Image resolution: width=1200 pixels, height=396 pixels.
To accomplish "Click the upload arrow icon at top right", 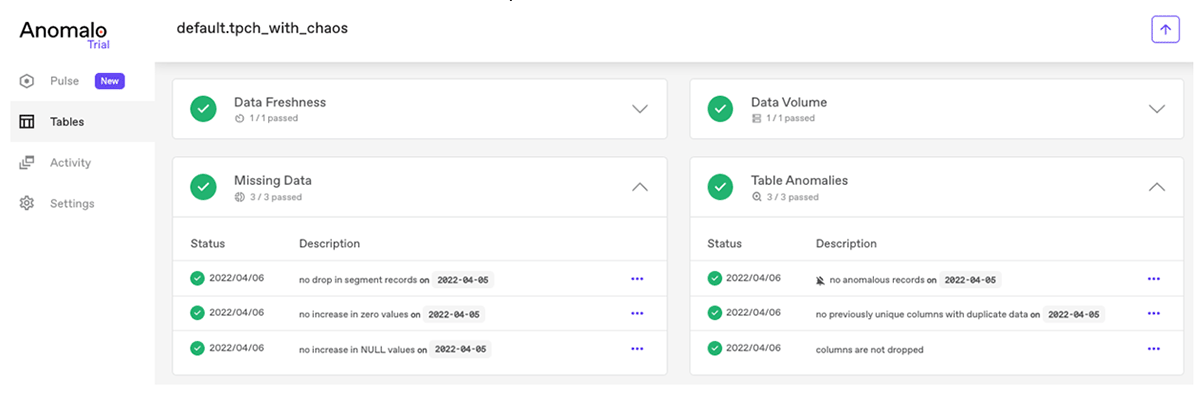I will tap(1165, 30).
